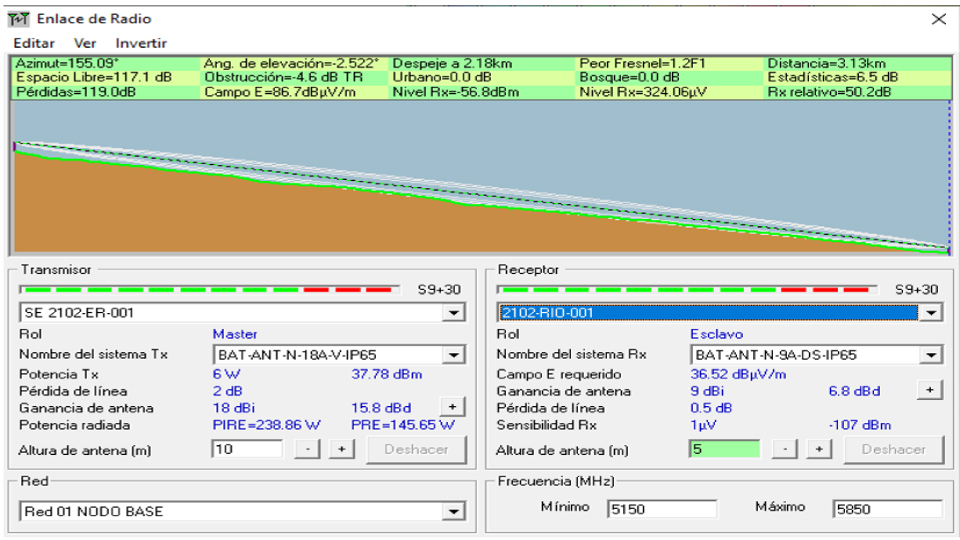Click Nivel Rx=-56.8dBm text

(456, 92)
